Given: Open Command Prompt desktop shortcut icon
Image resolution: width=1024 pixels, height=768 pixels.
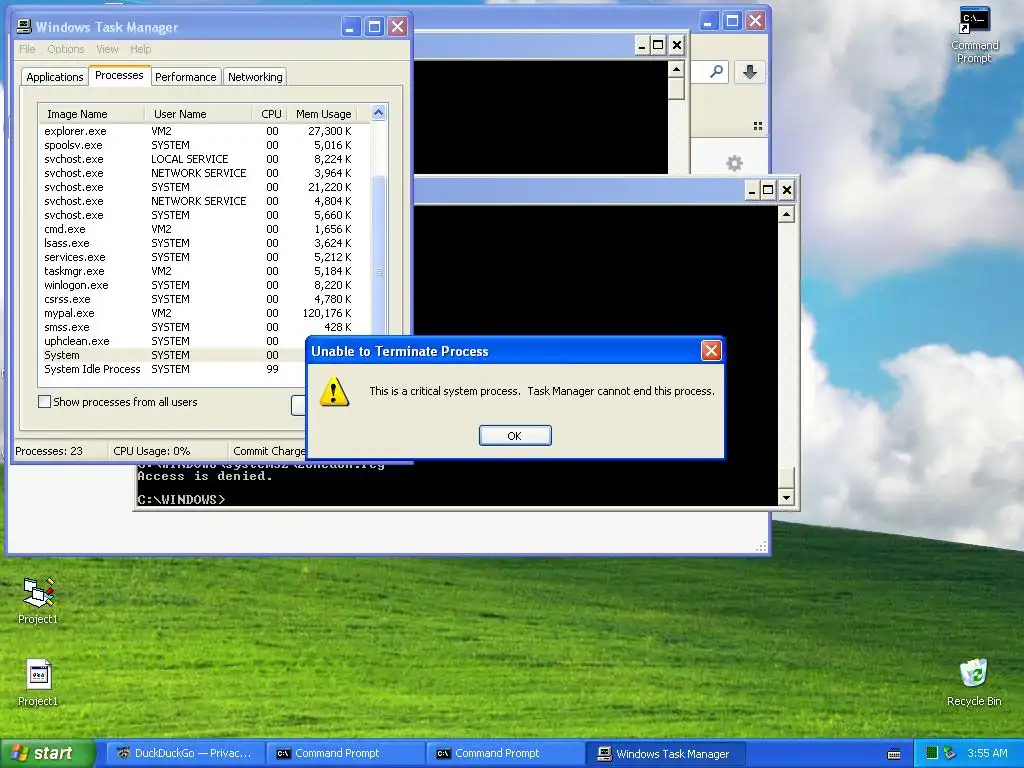Looking at the screenshot, I should click(974, 35).
